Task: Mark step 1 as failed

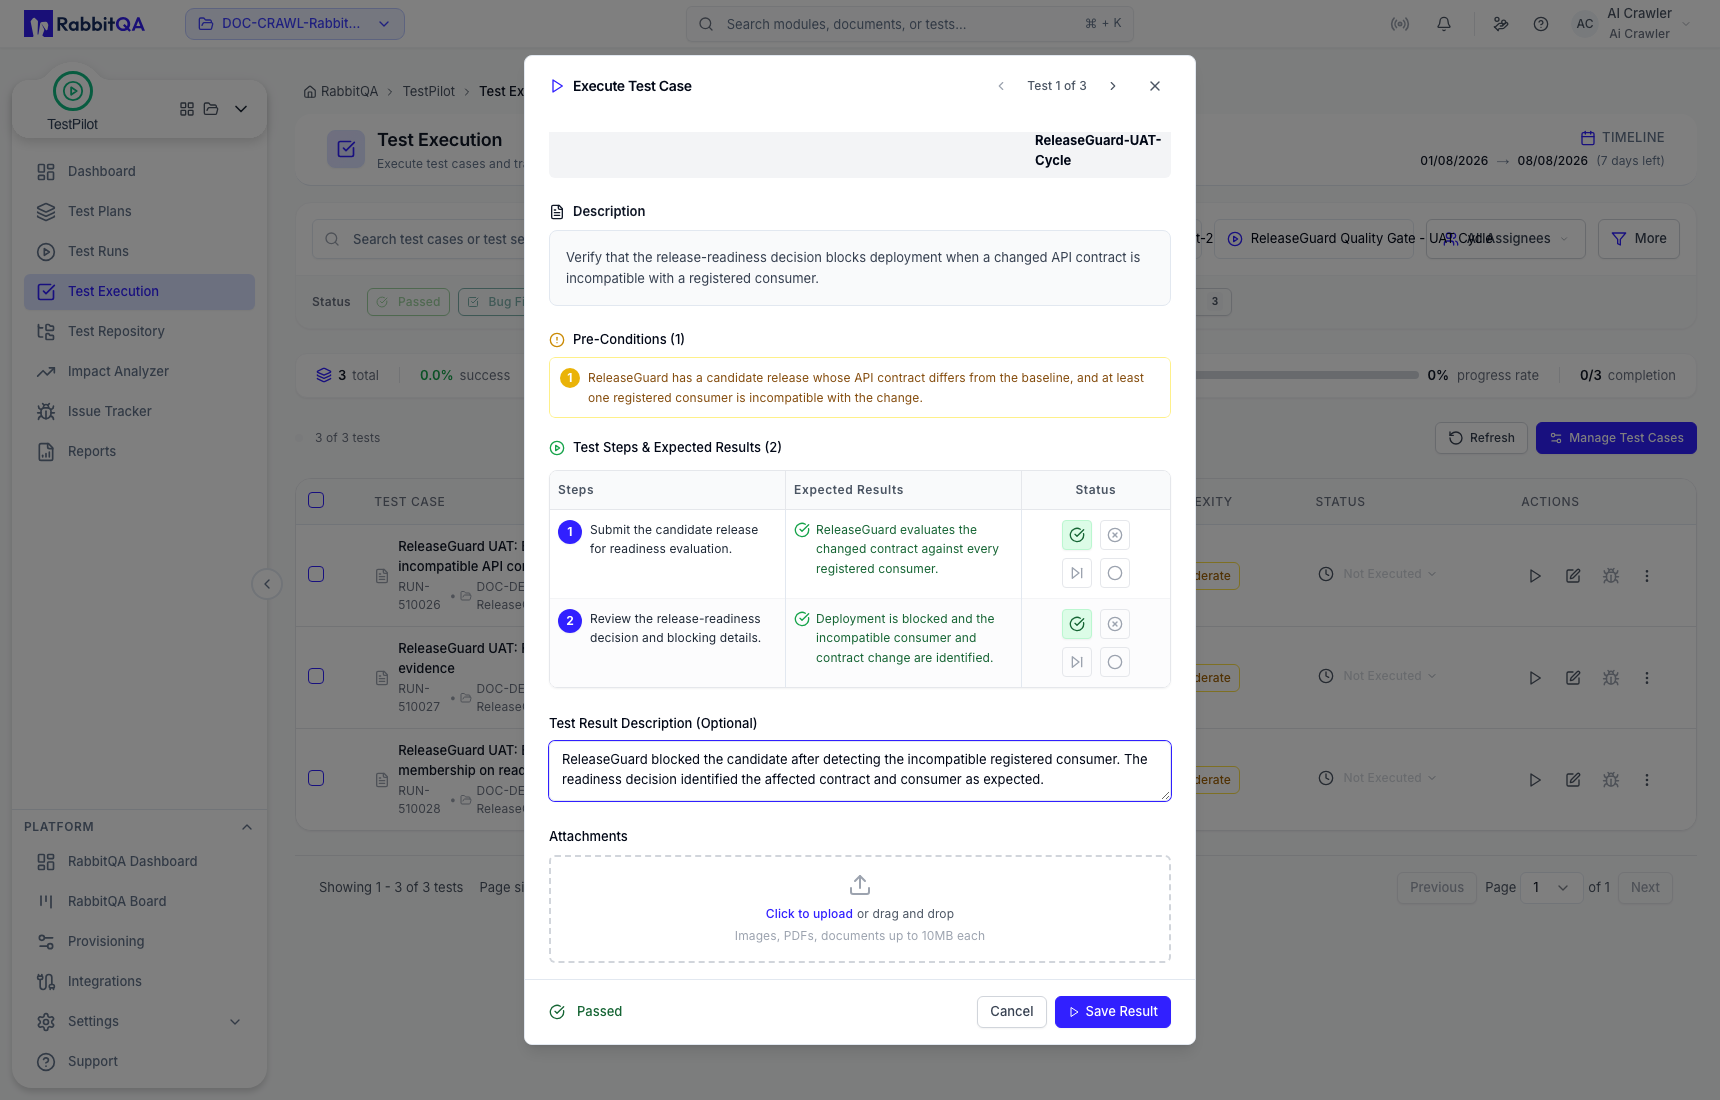Action: (1115, 535)
